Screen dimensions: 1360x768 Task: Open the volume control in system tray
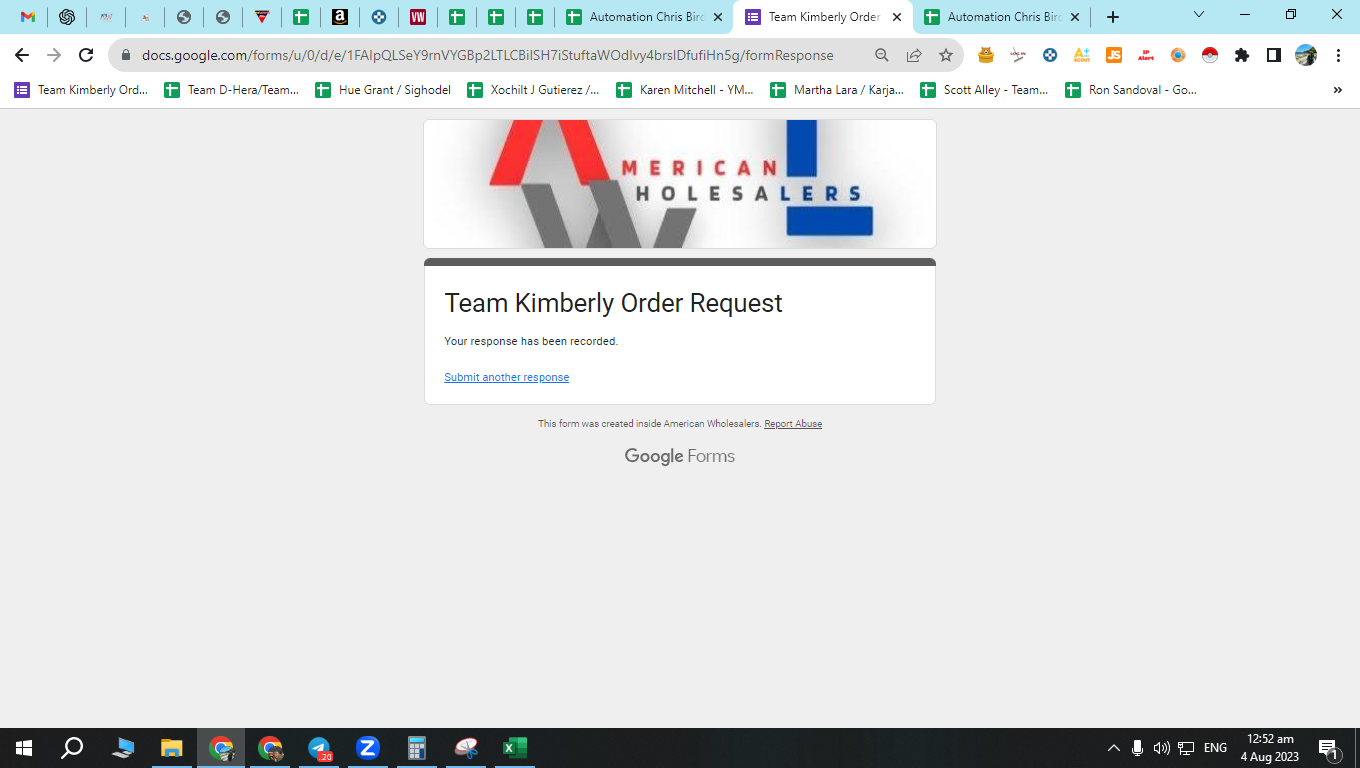[1162, 748]
